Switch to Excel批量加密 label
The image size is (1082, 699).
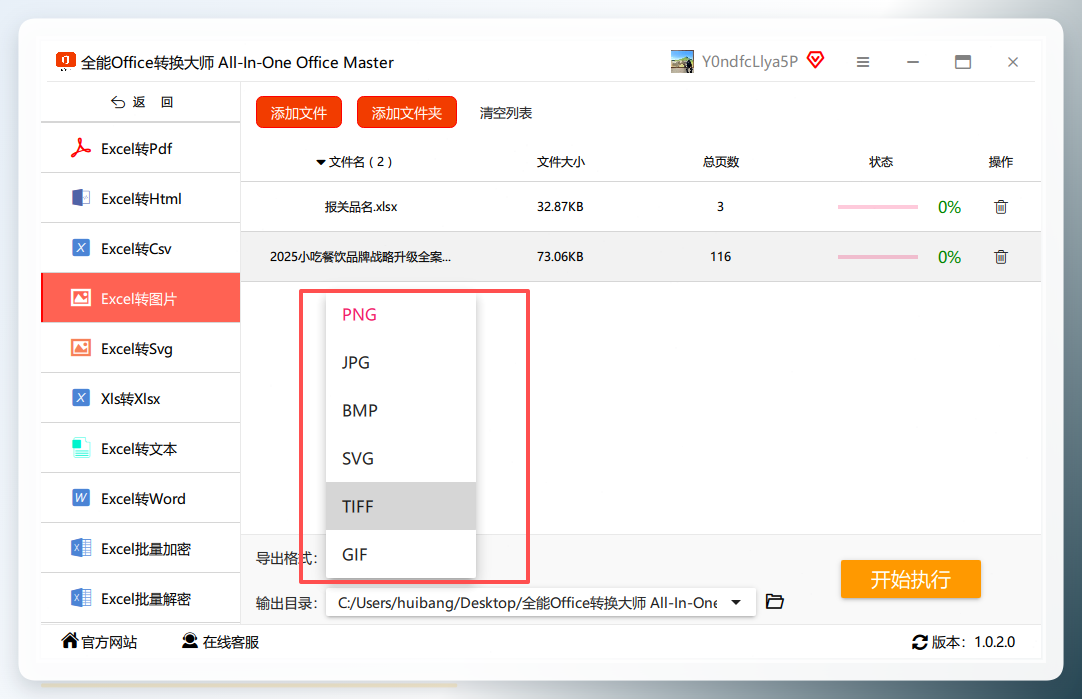pos(146,549)
